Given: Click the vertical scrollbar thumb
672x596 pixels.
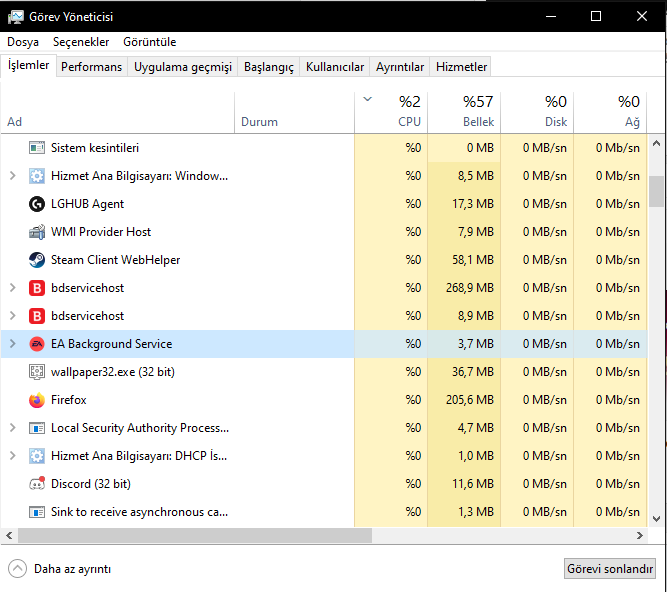Looking at the screenshot, I should click(656, 192).
